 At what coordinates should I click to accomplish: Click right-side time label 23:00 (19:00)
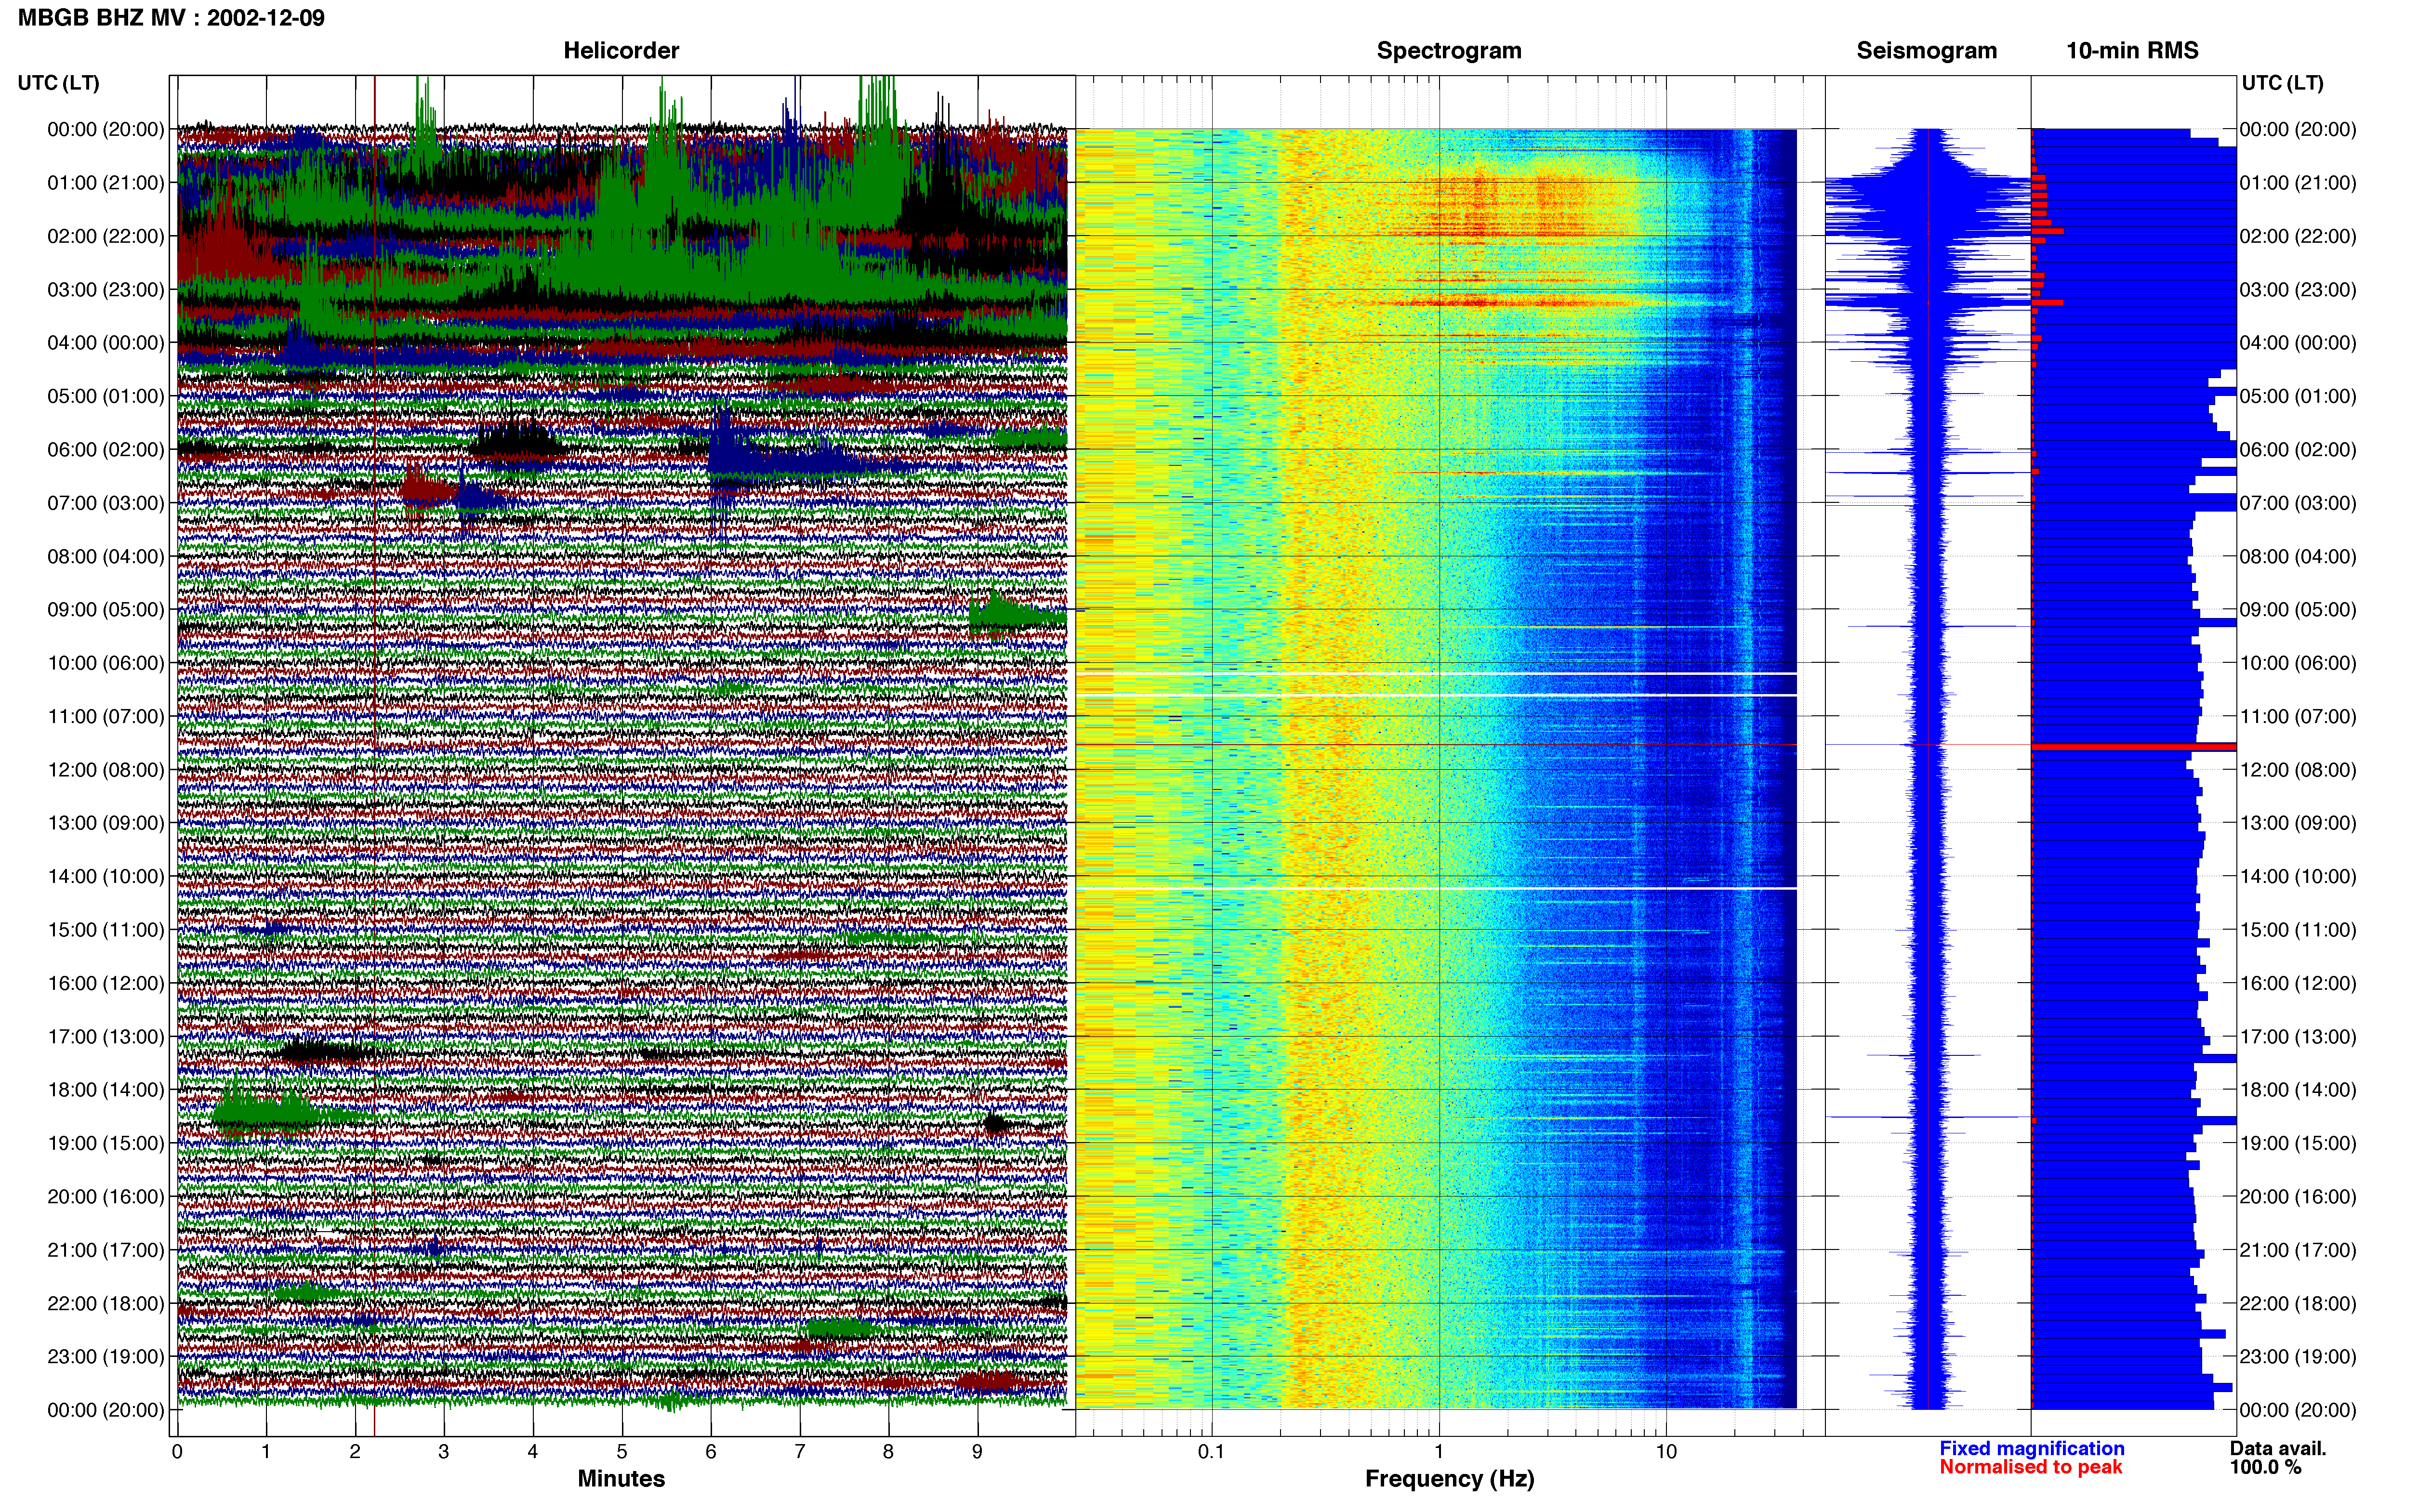(2298, 1357)
